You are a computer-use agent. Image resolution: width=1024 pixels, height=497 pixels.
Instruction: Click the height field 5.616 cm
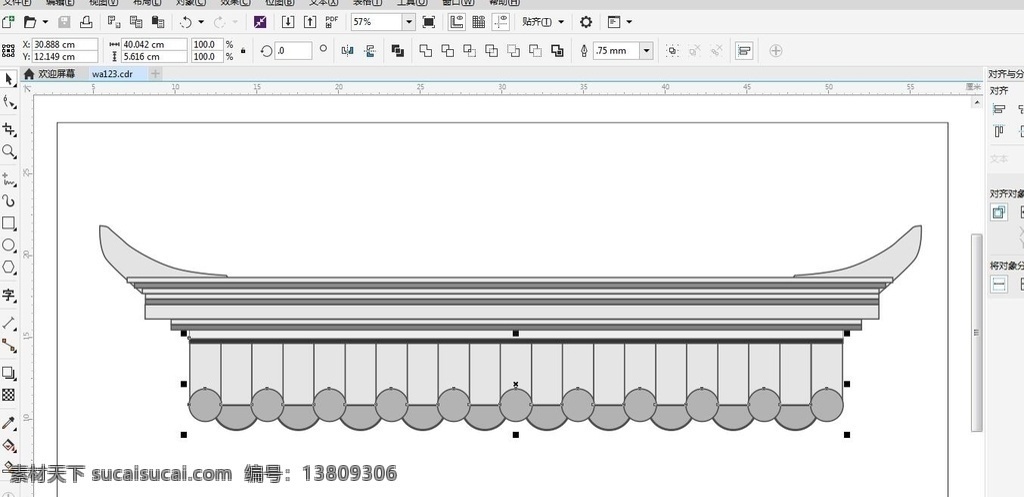pyautogui.click(x=154, y=56)
